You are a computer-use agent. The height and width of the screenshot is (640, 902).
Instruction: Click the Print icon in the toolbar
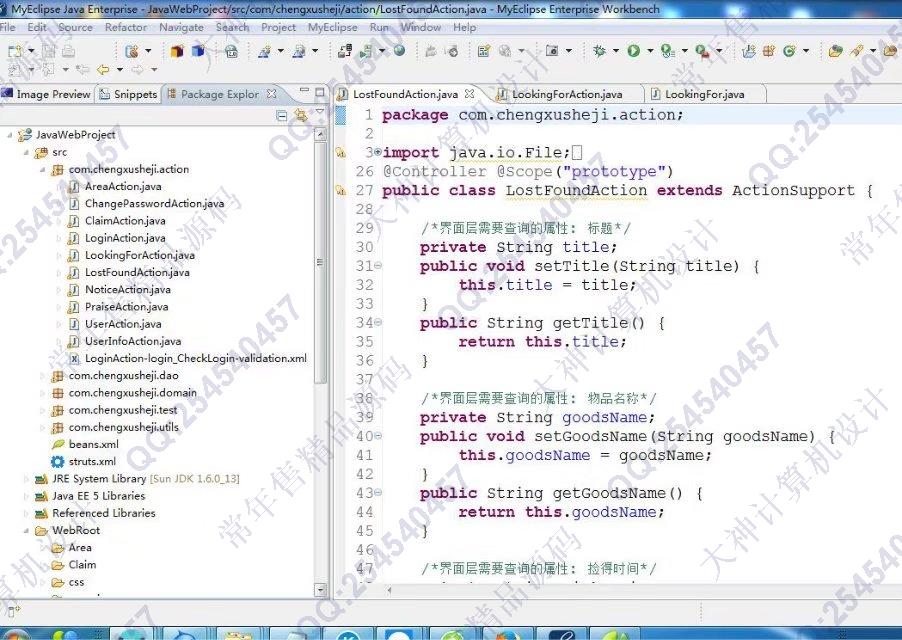(68, 51)
